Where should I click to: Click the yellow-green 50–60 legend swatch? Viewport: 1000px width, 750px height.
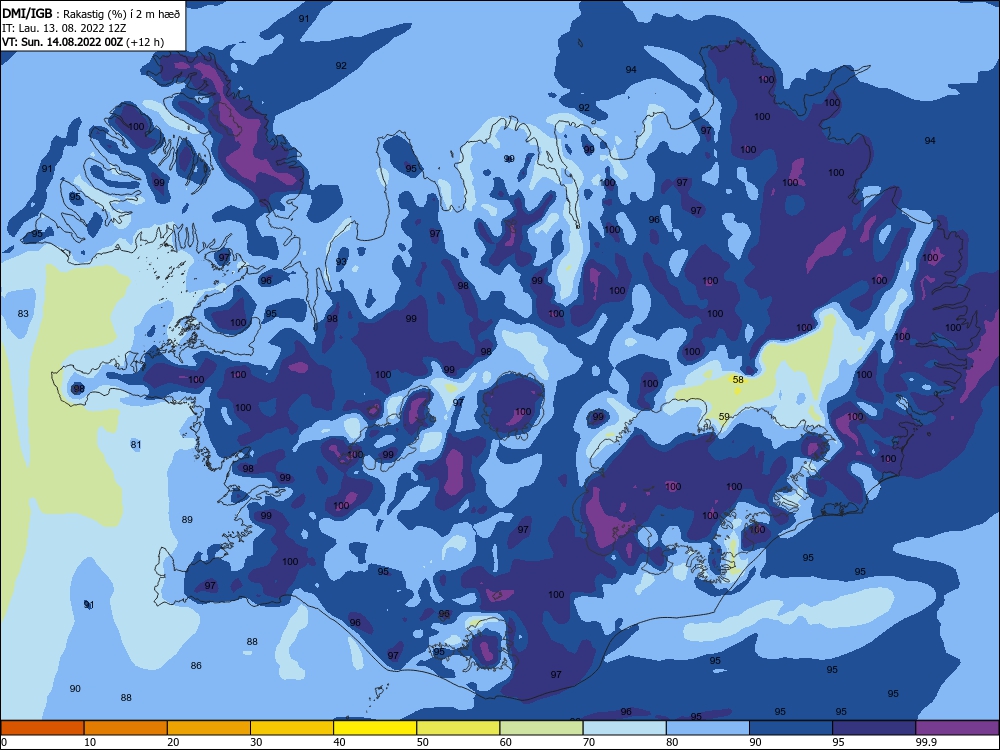[x=458, y=728]
